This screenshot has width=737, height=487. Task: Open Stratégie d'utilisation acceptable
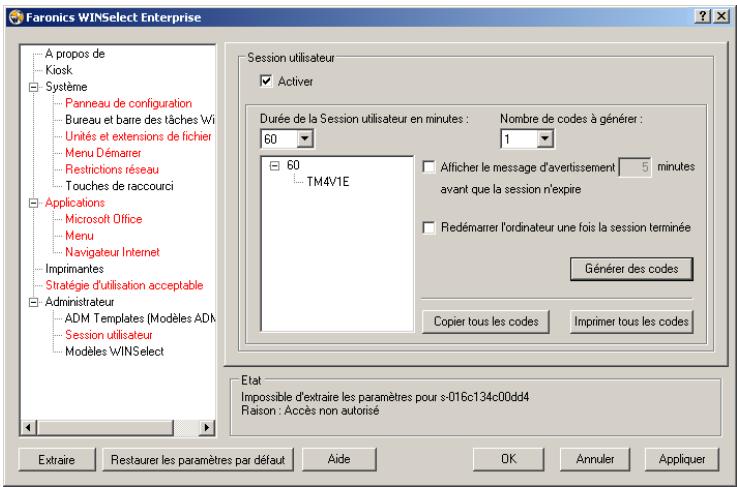coord(124,285)
